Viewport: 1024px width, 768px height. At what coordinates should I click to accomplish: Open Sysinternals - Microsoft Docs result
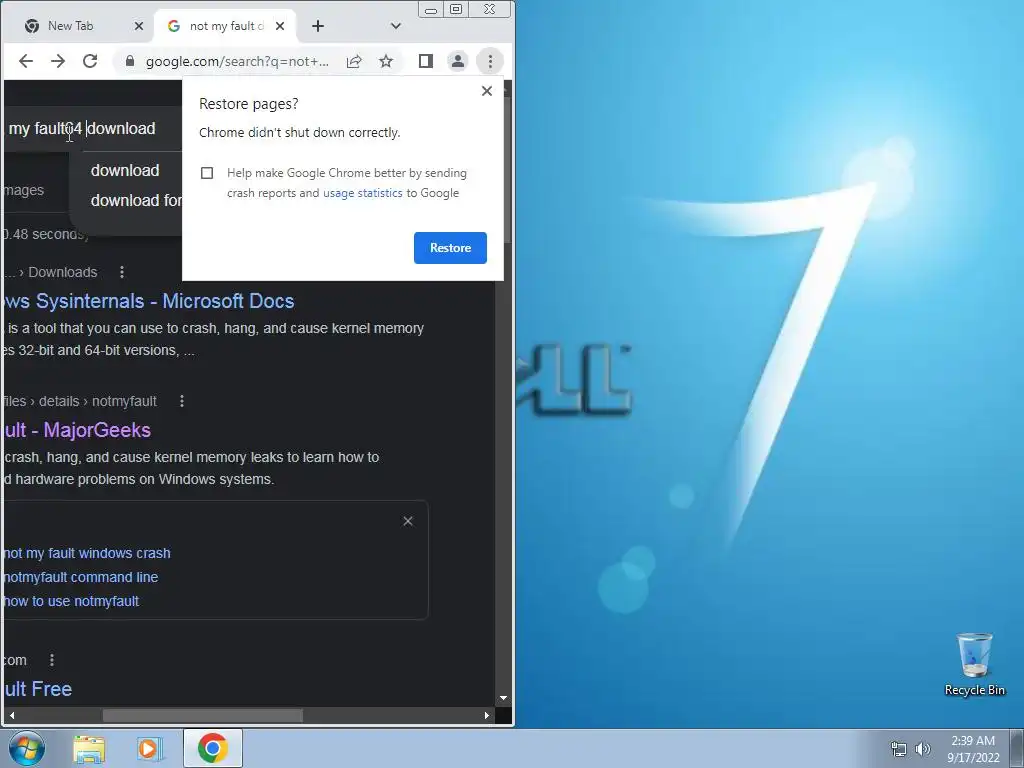pos(148,301)
